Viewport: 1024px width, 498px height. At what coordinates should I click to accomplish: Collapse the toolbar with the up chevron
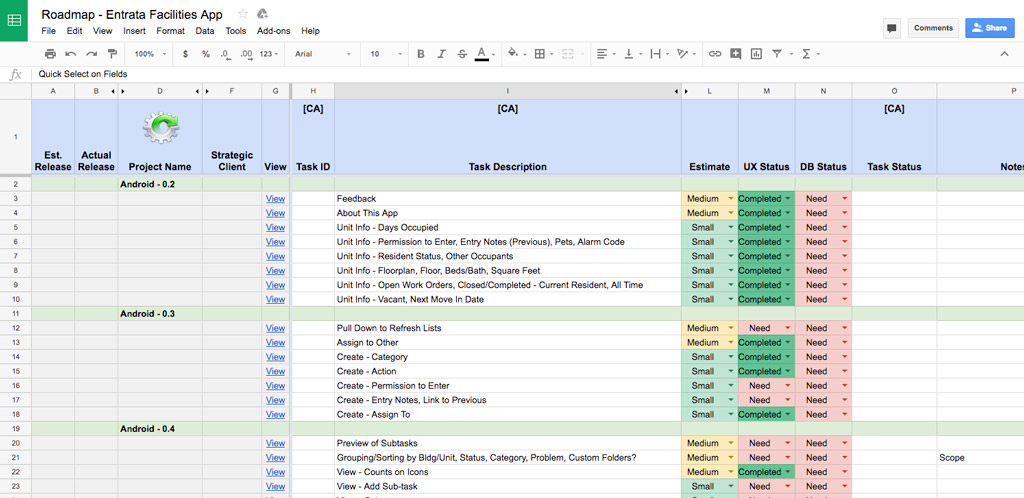pyautogui.click(x=1004, y=54)
